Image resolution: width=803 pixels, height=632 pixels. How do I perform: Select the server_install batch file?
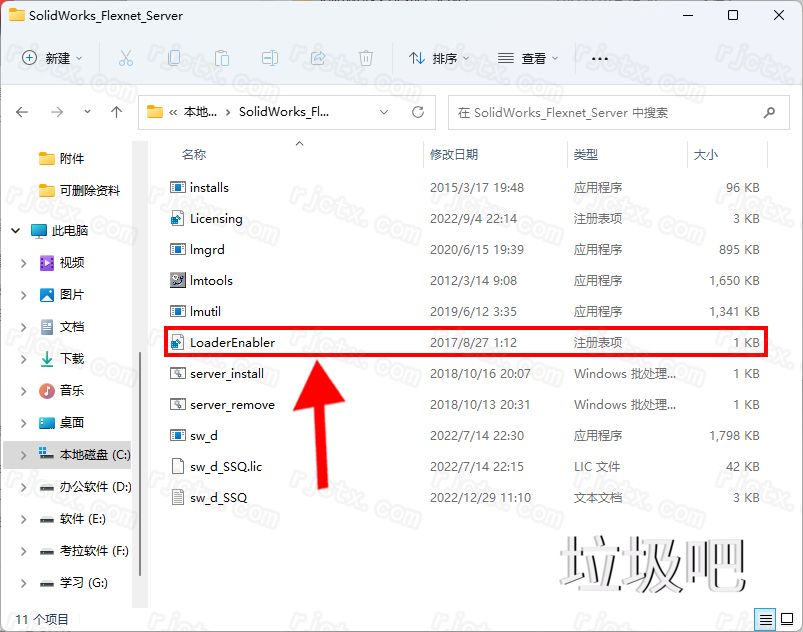226,373
